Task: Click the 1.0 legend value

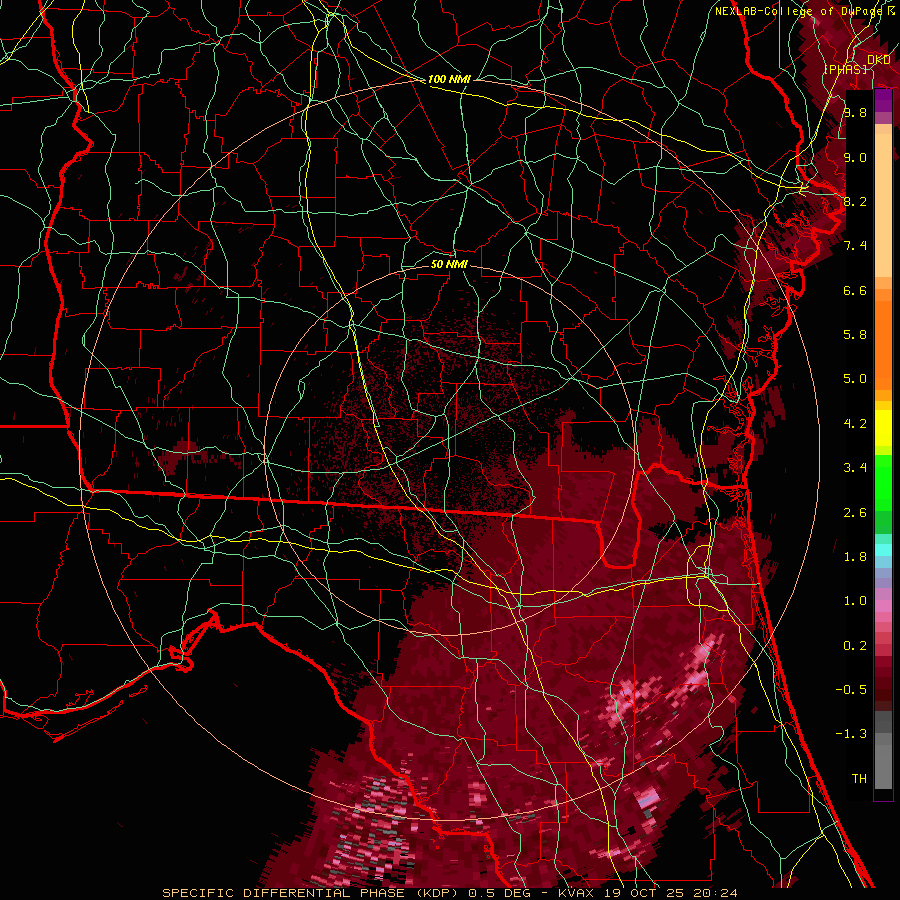Action: [x=855, y=601]
